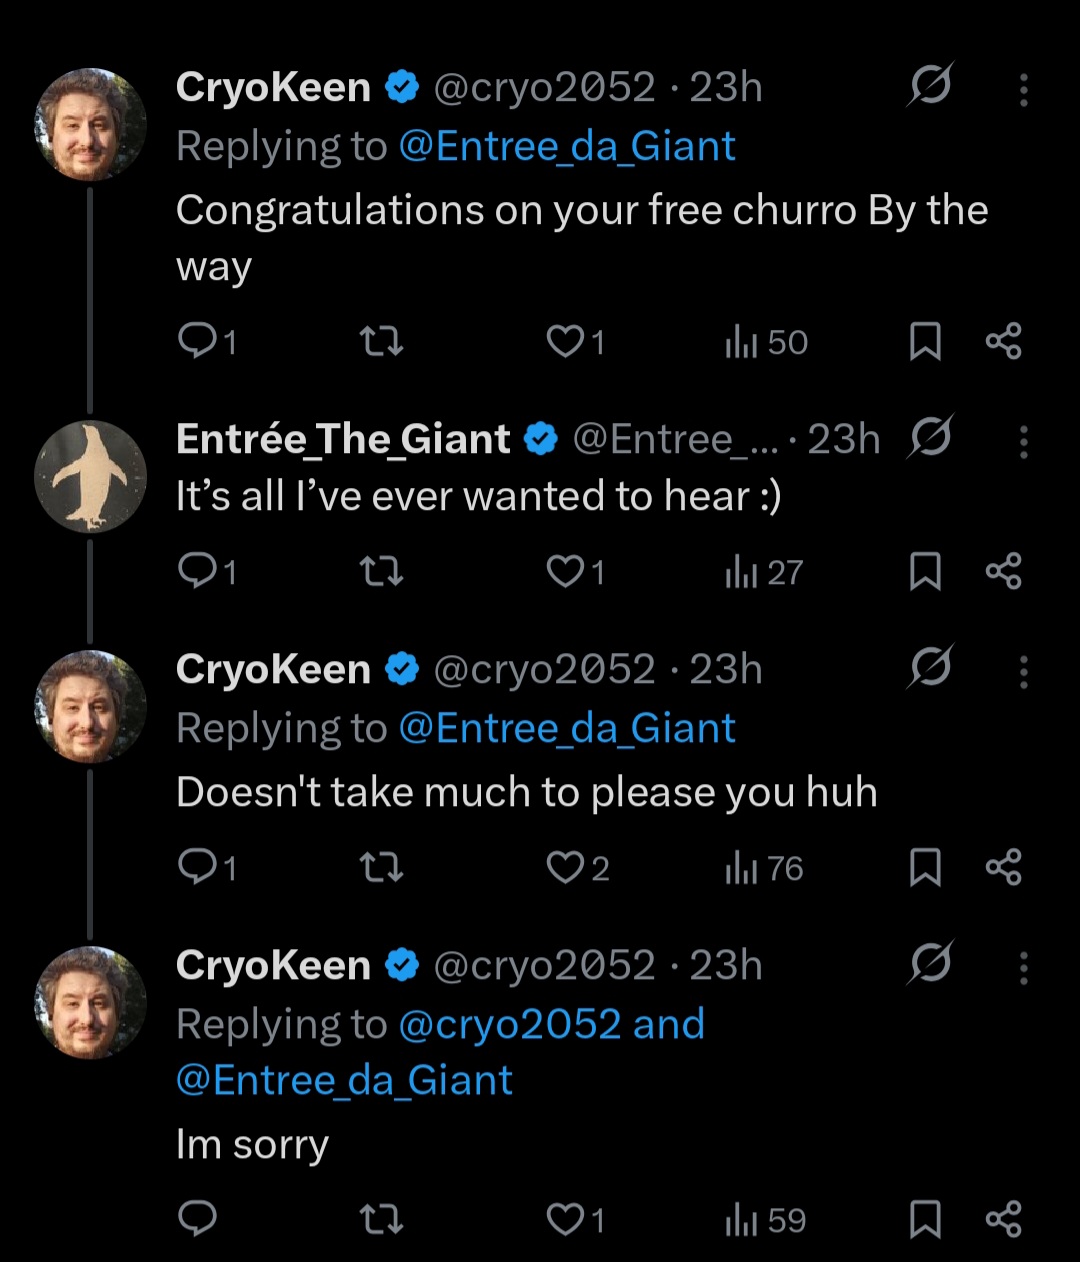Screen dimensions: 1080x1262
Task: Open Entrée_The_Giant's penguin profile picture
Action: pos(90,476)
